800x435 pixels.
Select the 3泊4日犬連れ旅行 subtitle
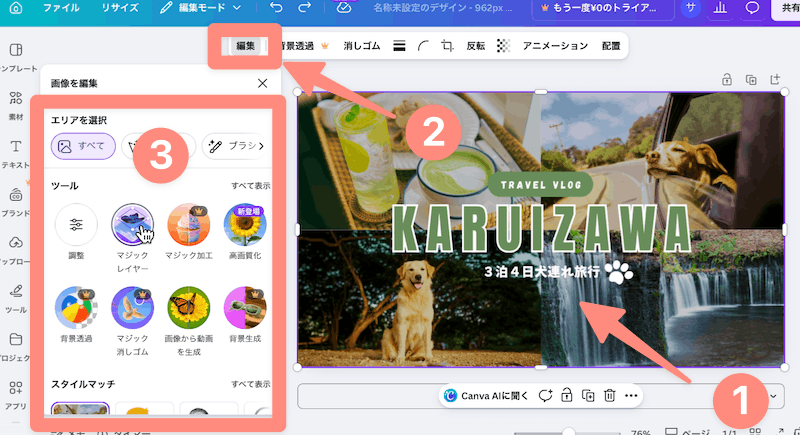click(x=542, y=271)
